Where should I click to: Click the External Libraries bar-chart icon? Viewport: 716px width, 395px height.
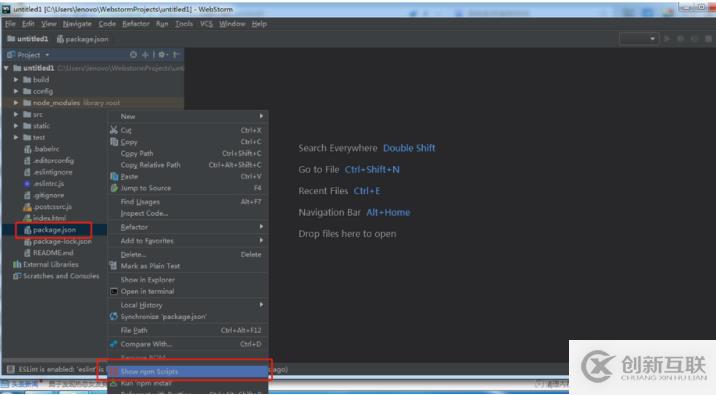tap(17, 264)
